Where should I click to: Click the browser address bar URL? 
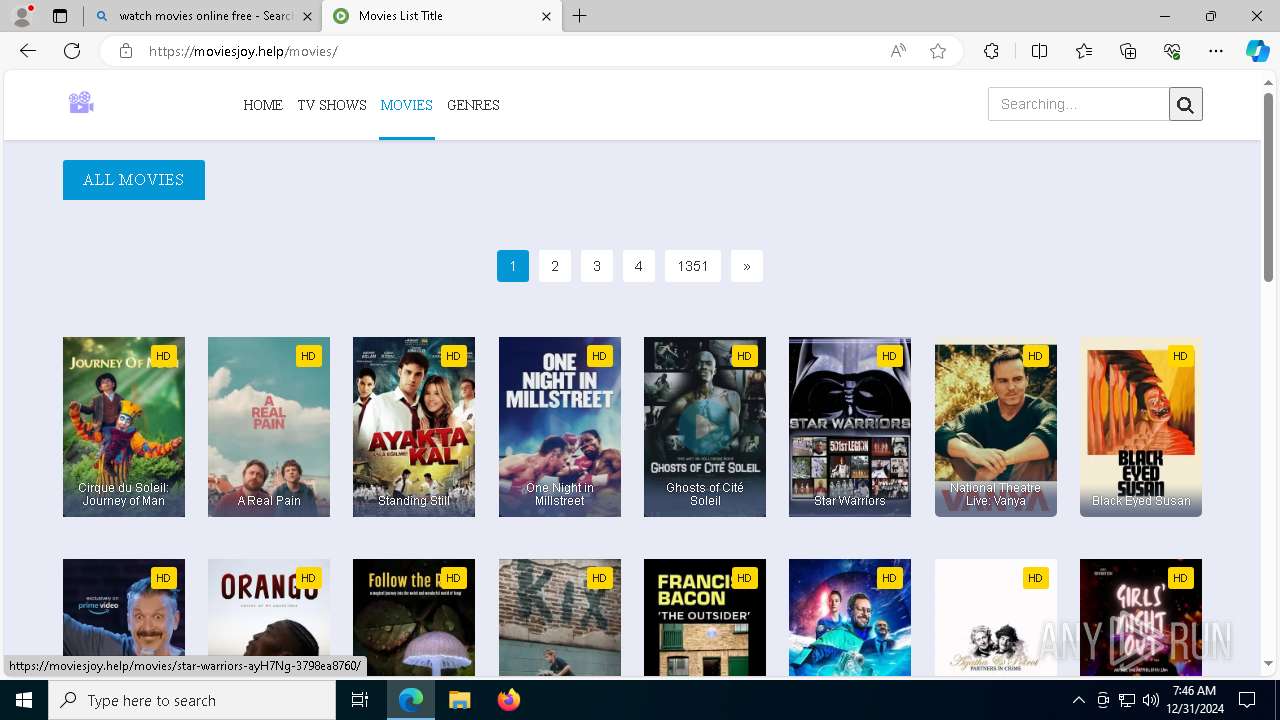point(243,51)
